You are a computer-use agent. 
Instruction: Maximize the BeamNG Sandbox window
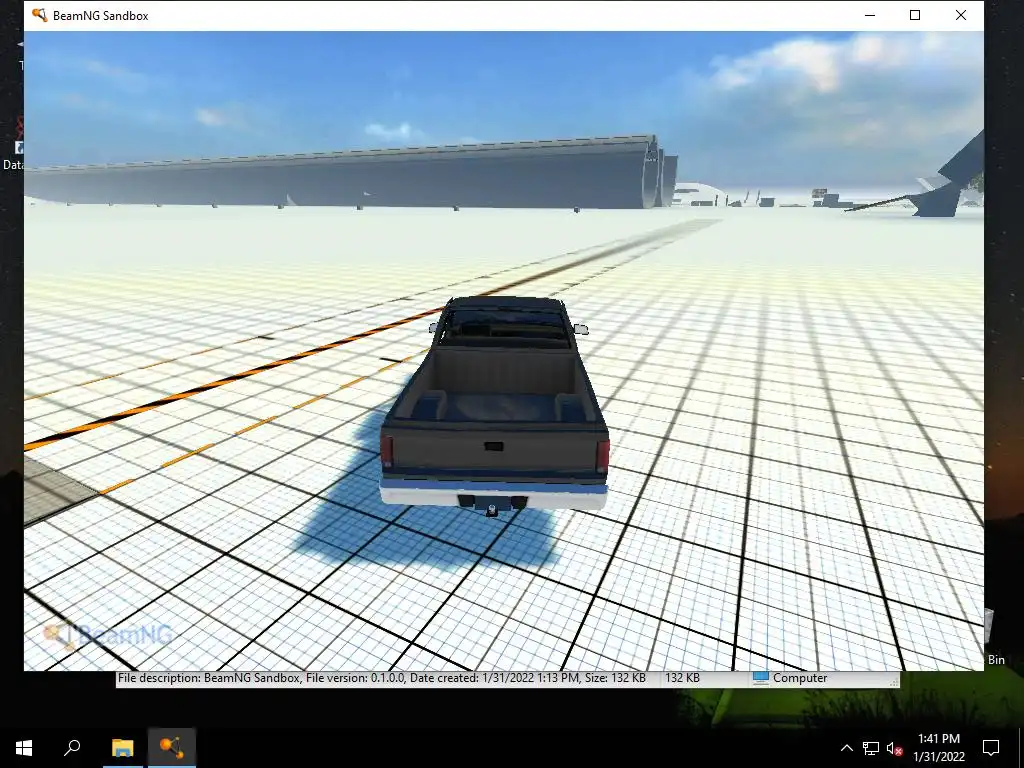[x=915, y=15]
